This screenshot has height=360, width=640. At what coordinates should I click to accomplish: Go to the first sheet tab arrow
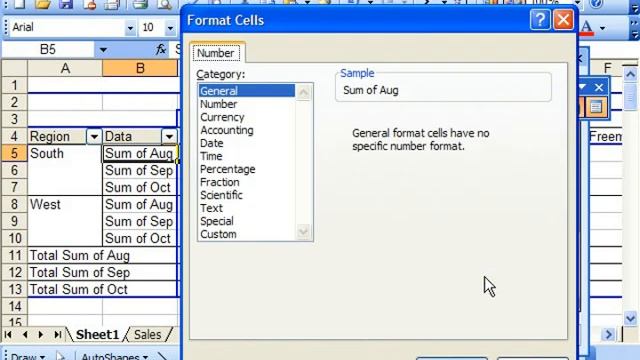[8, 335]
